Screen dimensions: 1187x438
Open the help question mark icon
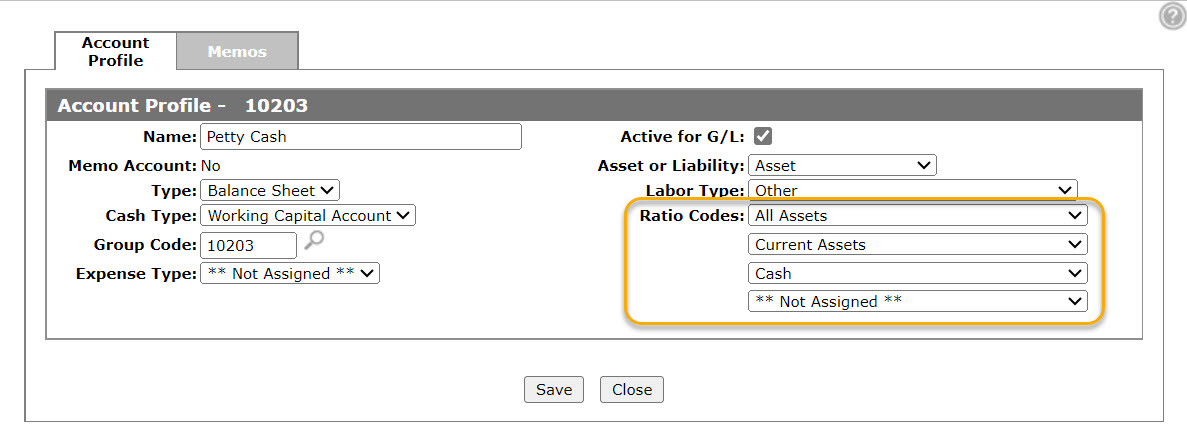click(1173, 17)
